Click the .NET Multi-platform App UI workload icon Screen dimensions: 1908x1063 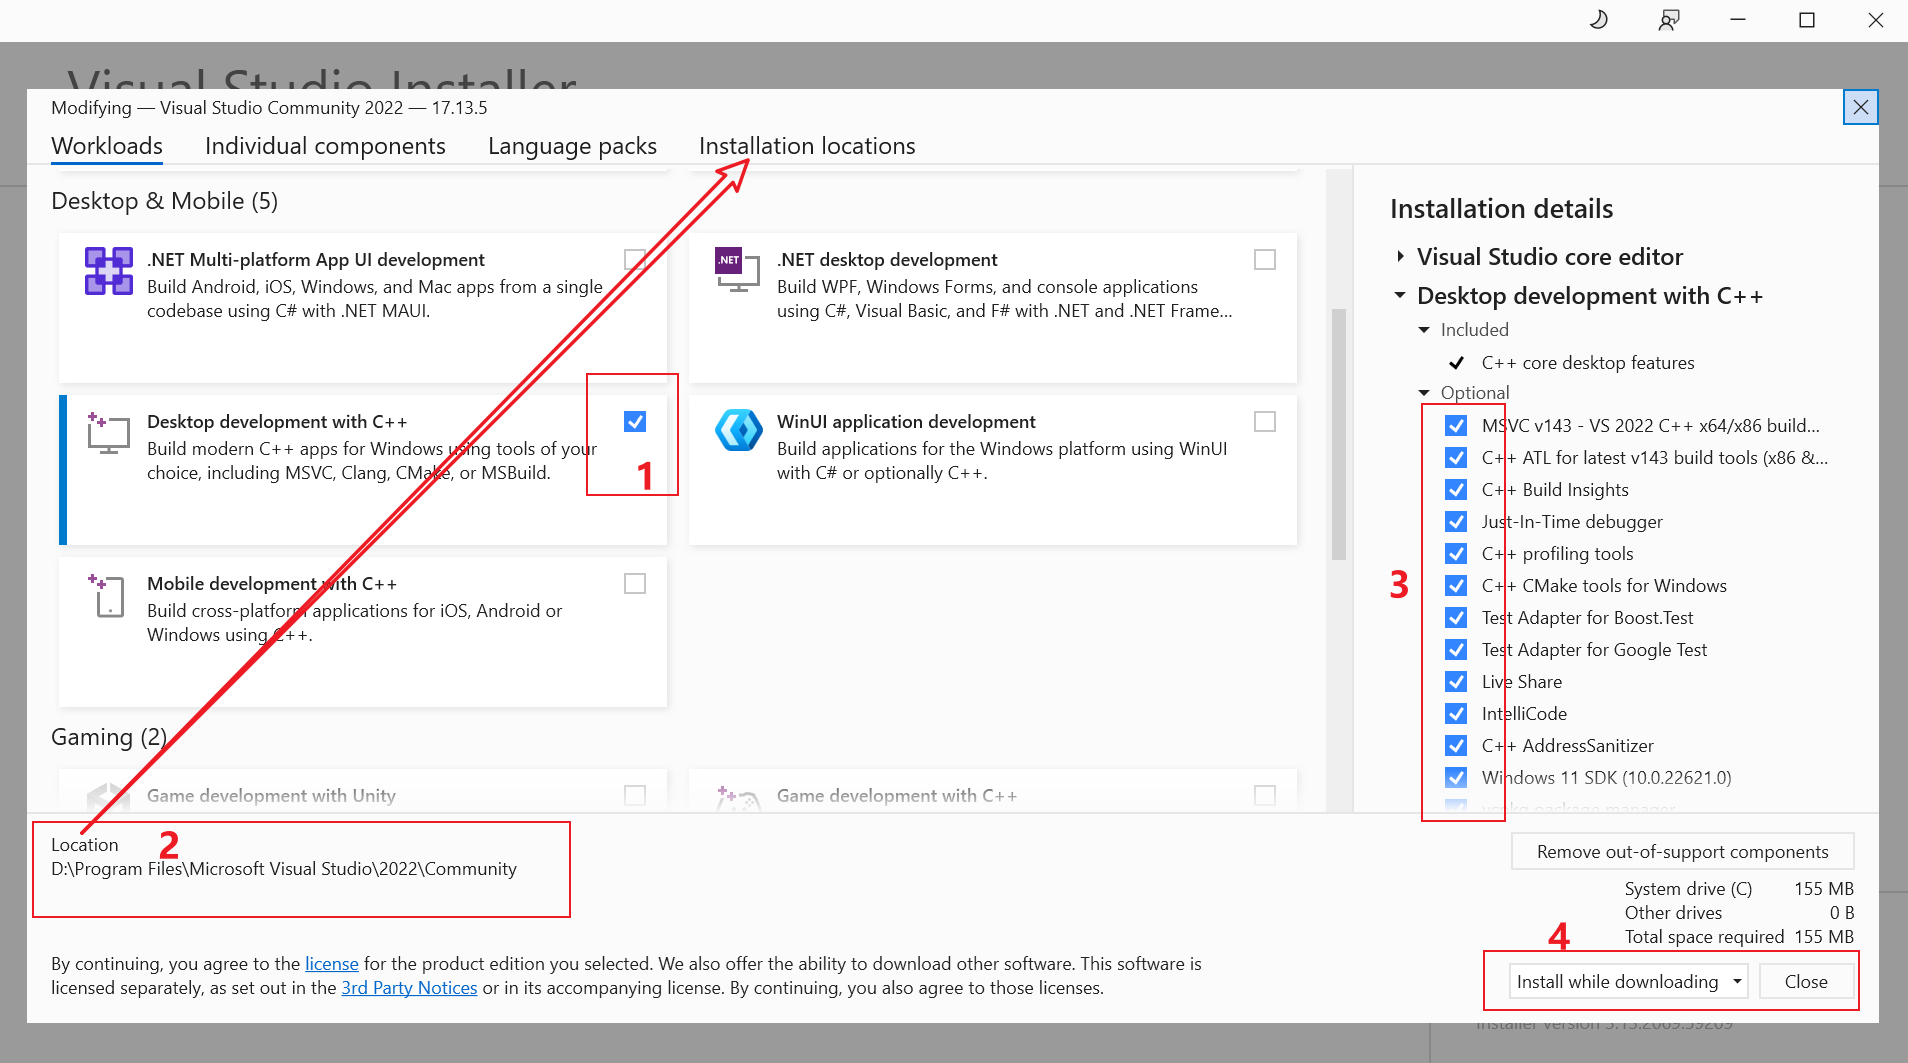coord(109,271)
